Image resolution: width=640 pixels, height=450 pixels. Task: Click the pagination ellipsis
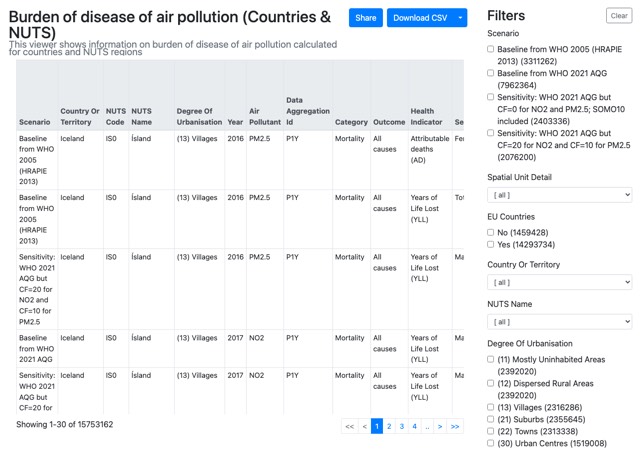[x=427, y=426]
